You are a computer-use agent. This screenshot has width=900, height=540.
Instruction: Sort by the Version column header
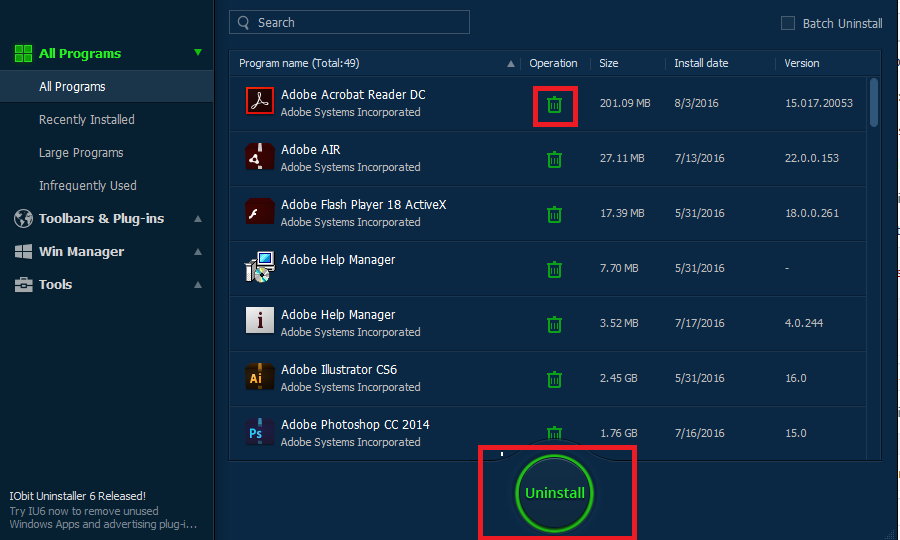802,63
